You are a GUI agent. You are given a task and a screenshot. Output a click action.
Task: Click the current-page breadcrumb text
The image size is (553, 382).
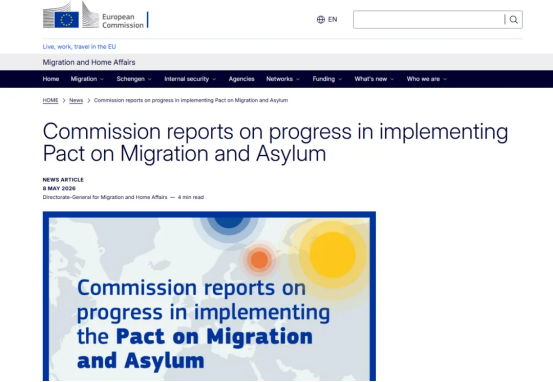191,101
